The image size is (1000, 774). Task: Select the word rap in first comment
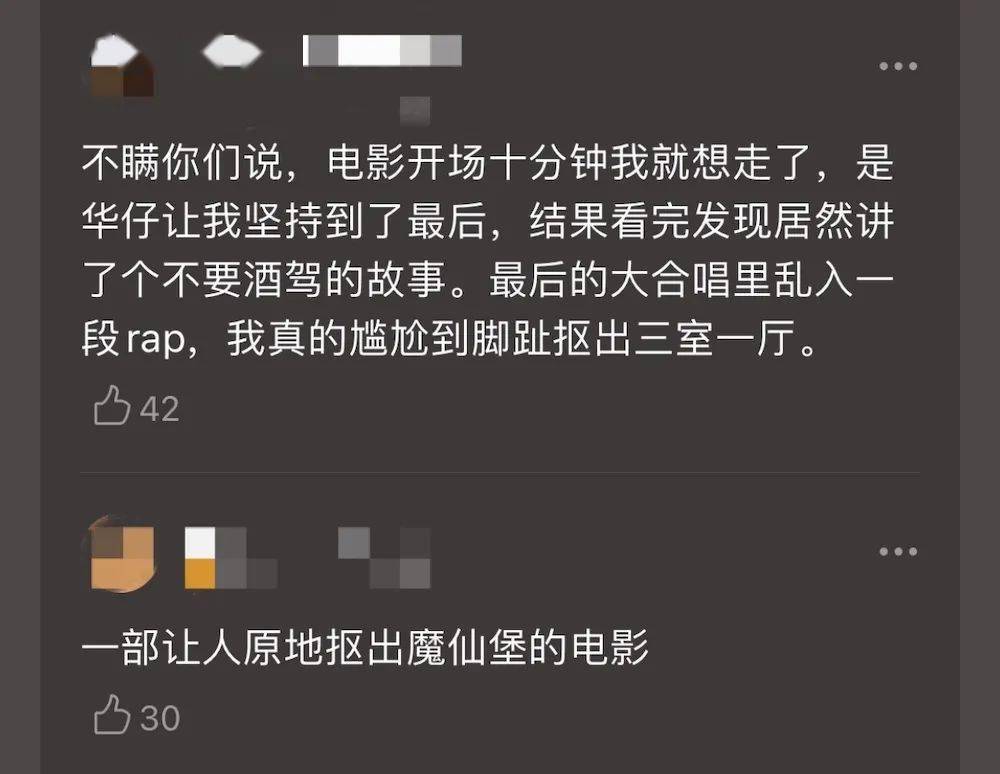[155, 340]
